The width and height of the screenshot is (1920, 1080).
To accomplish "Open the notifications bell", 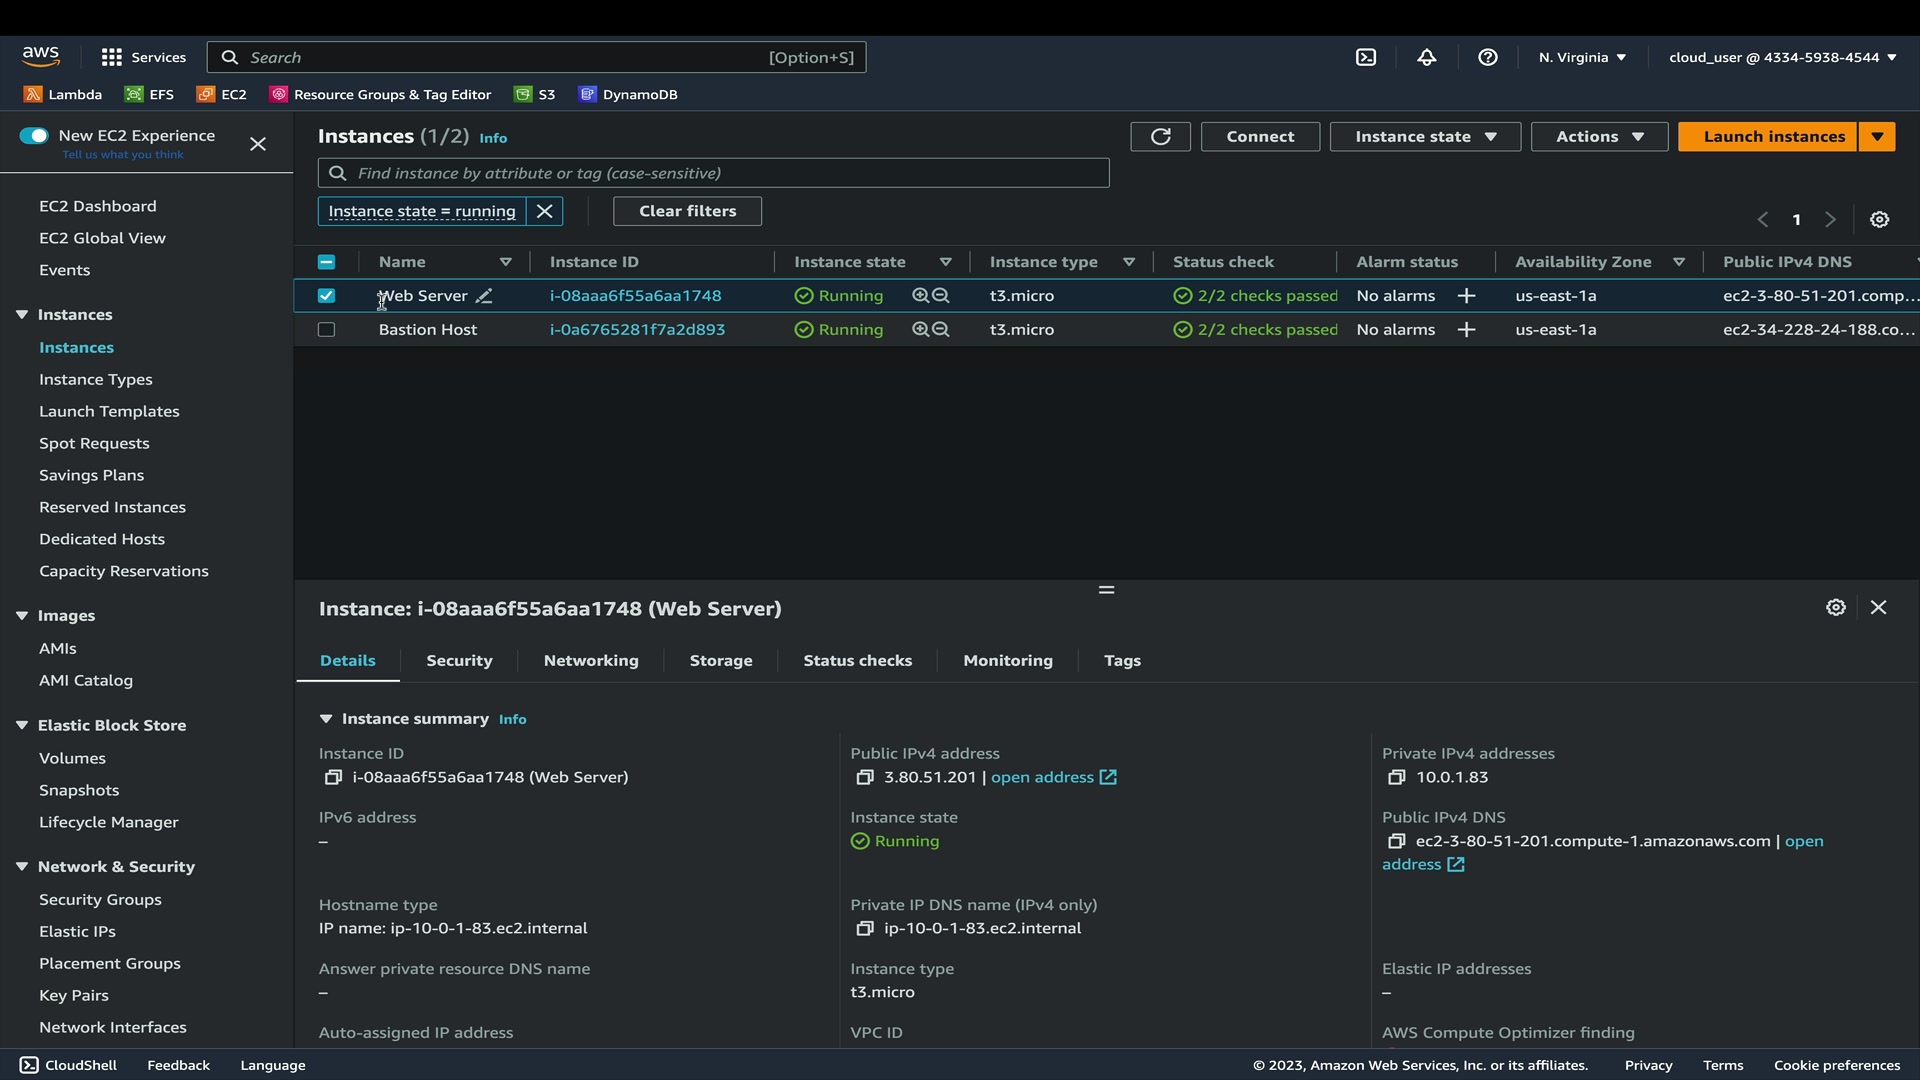I will coord(1427,58).
